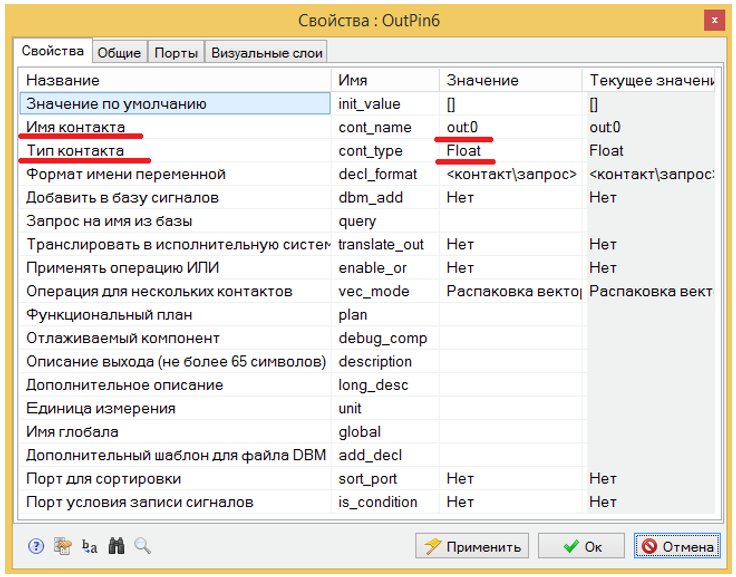The height and width of the screenshot is (577, 736).
Task: Toggle the sort_port value 'Нет'
Action: 511,479
